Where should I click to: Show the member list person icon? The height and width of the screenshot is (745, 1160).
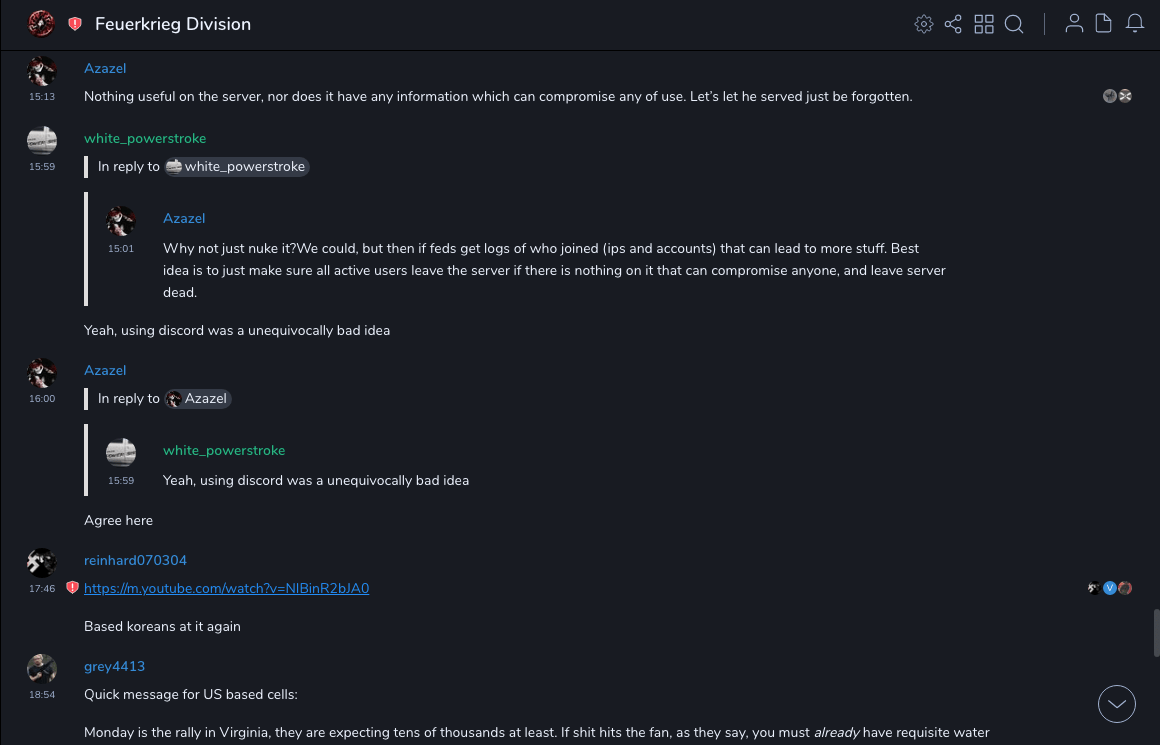point(1074,24)
